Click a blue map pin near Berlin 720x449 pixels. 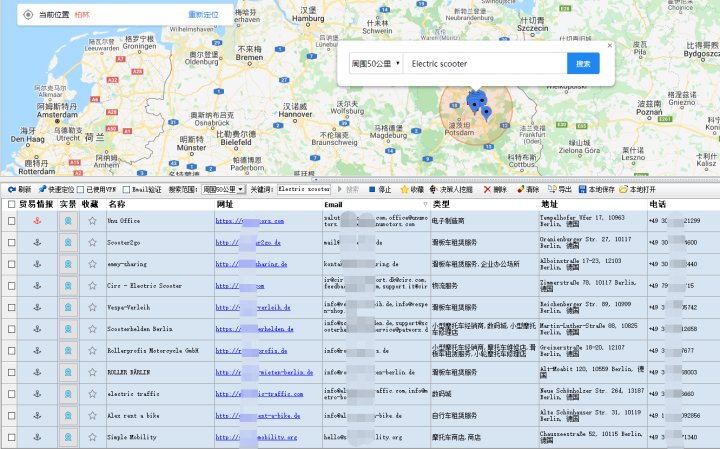[486, 113]
